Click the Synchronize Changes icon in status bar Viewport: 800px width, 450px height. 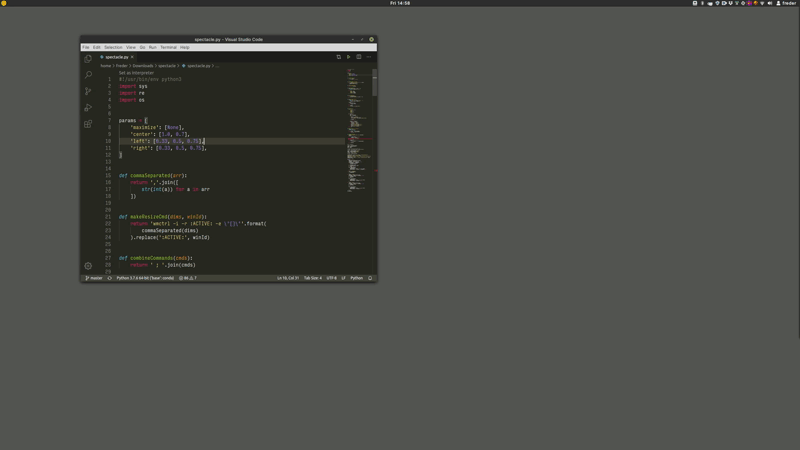(x=110, y=278)
